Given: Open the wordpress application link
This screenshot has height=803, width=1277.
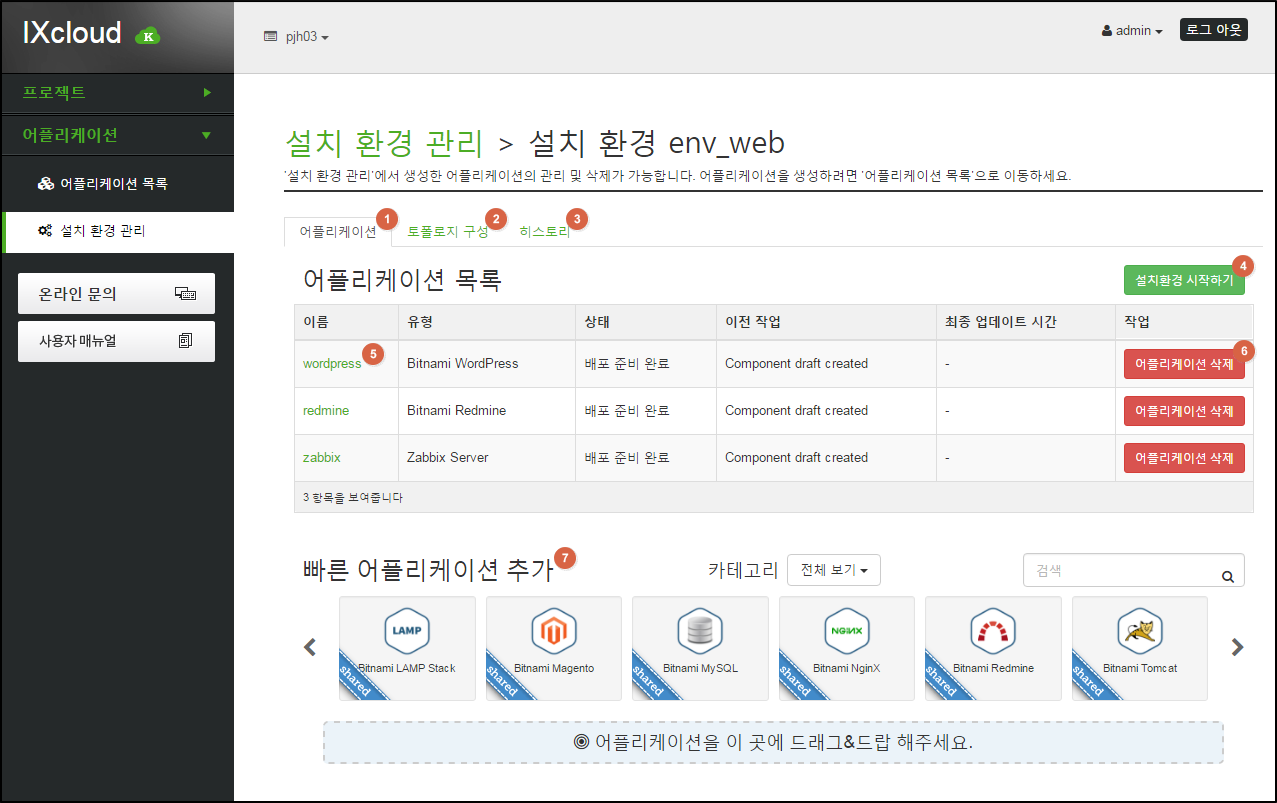Looking at the screenshot, I should point(332,364).
